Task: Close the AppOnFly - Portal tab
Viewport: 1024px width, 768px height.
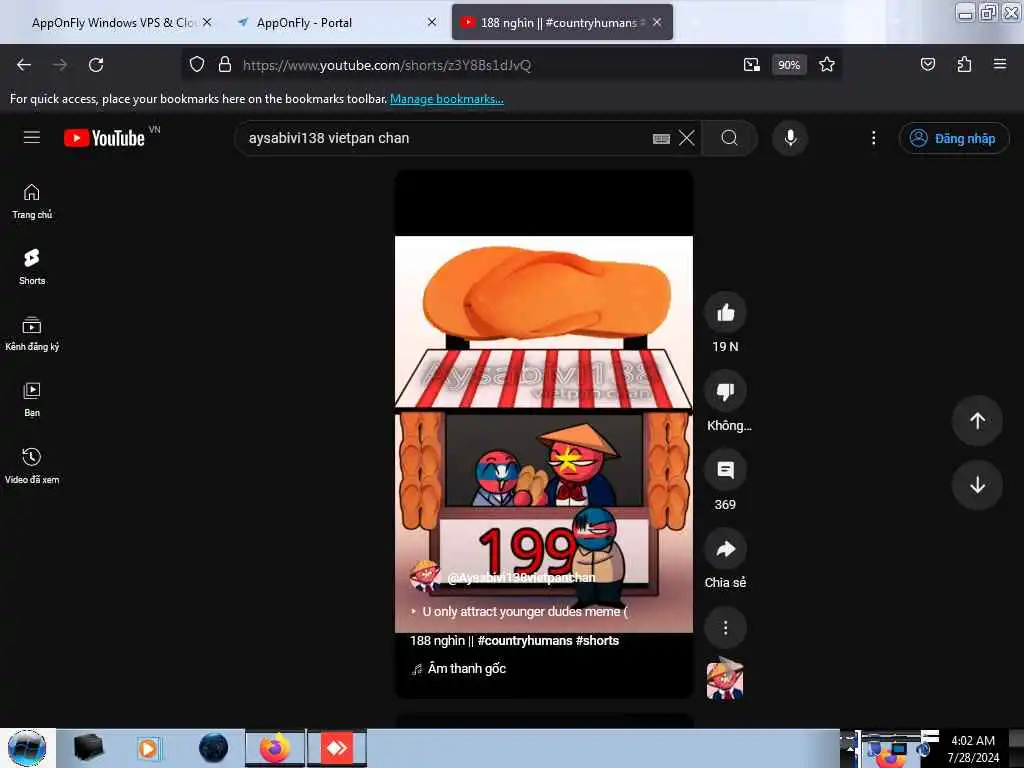Action: point(432,22)
